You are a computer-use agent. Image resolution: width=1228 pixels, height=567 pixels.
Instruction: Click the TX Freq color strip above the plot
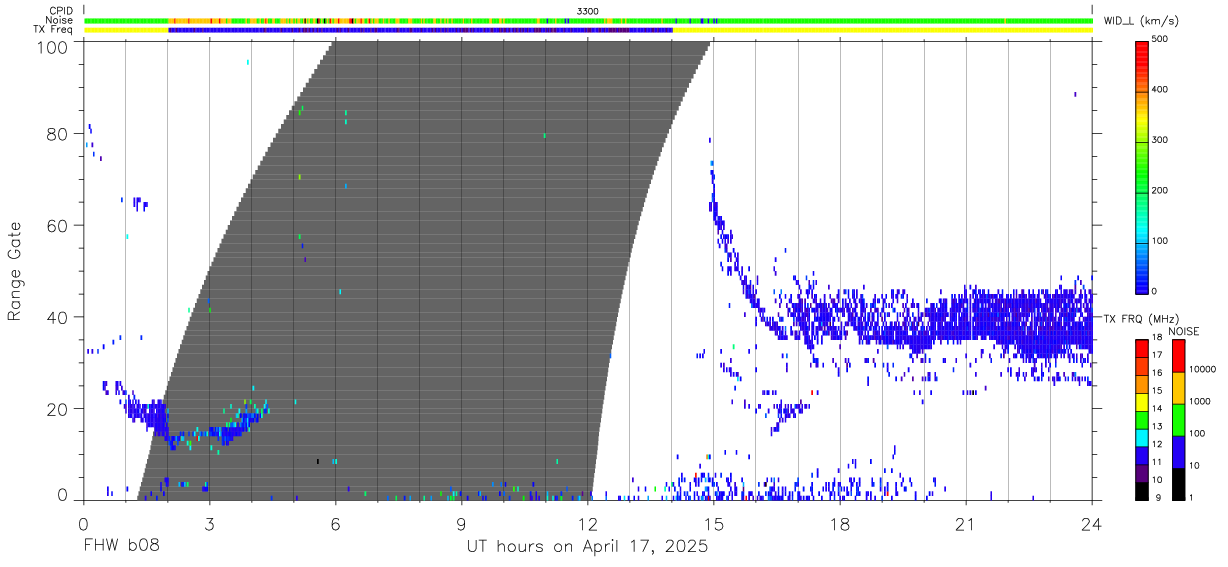click(x=588, y=30)
